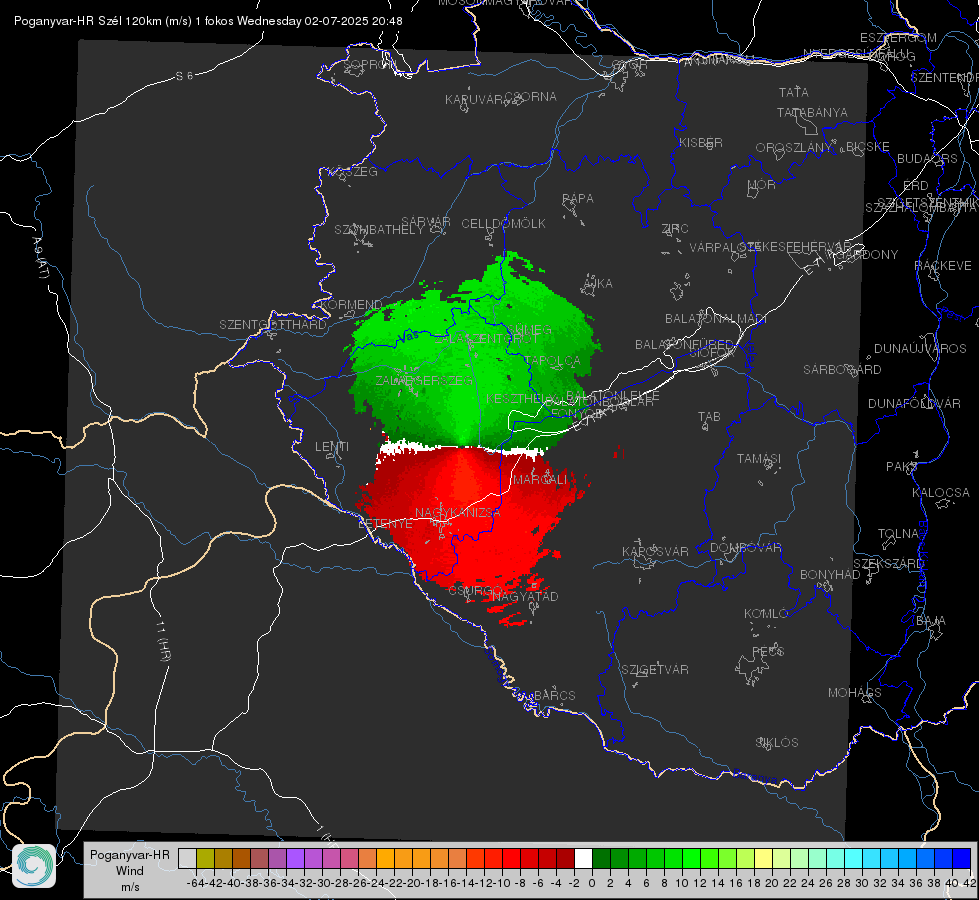Image resolution: width=979 pixels, height=900 pixels.
Task: Select the TATABANYA town label
Action: click(x=812, y=112)
